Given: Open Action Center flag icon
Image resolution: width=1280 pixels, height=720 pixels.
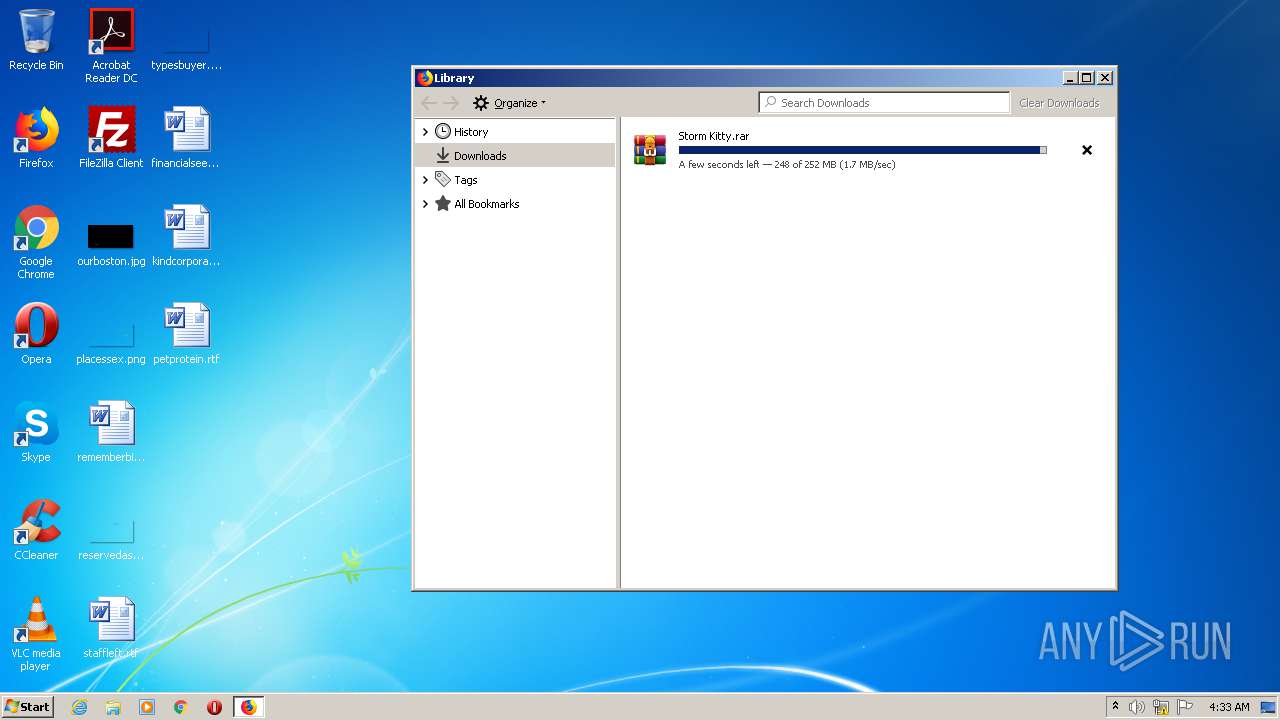Looking at the screenshot, I should tap(1185, 707).
